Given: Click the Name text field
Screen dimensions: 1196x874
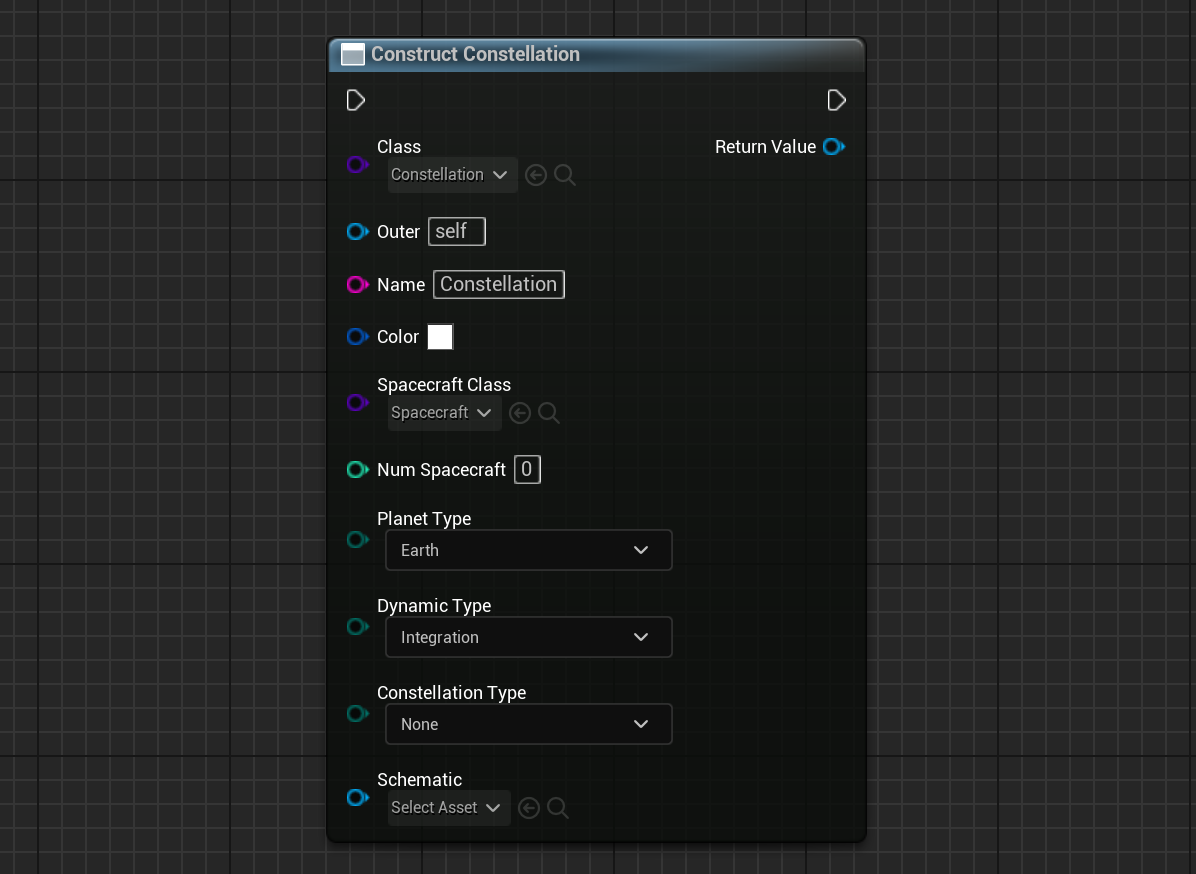Looking at the screenshot, I should click(498, 284).
